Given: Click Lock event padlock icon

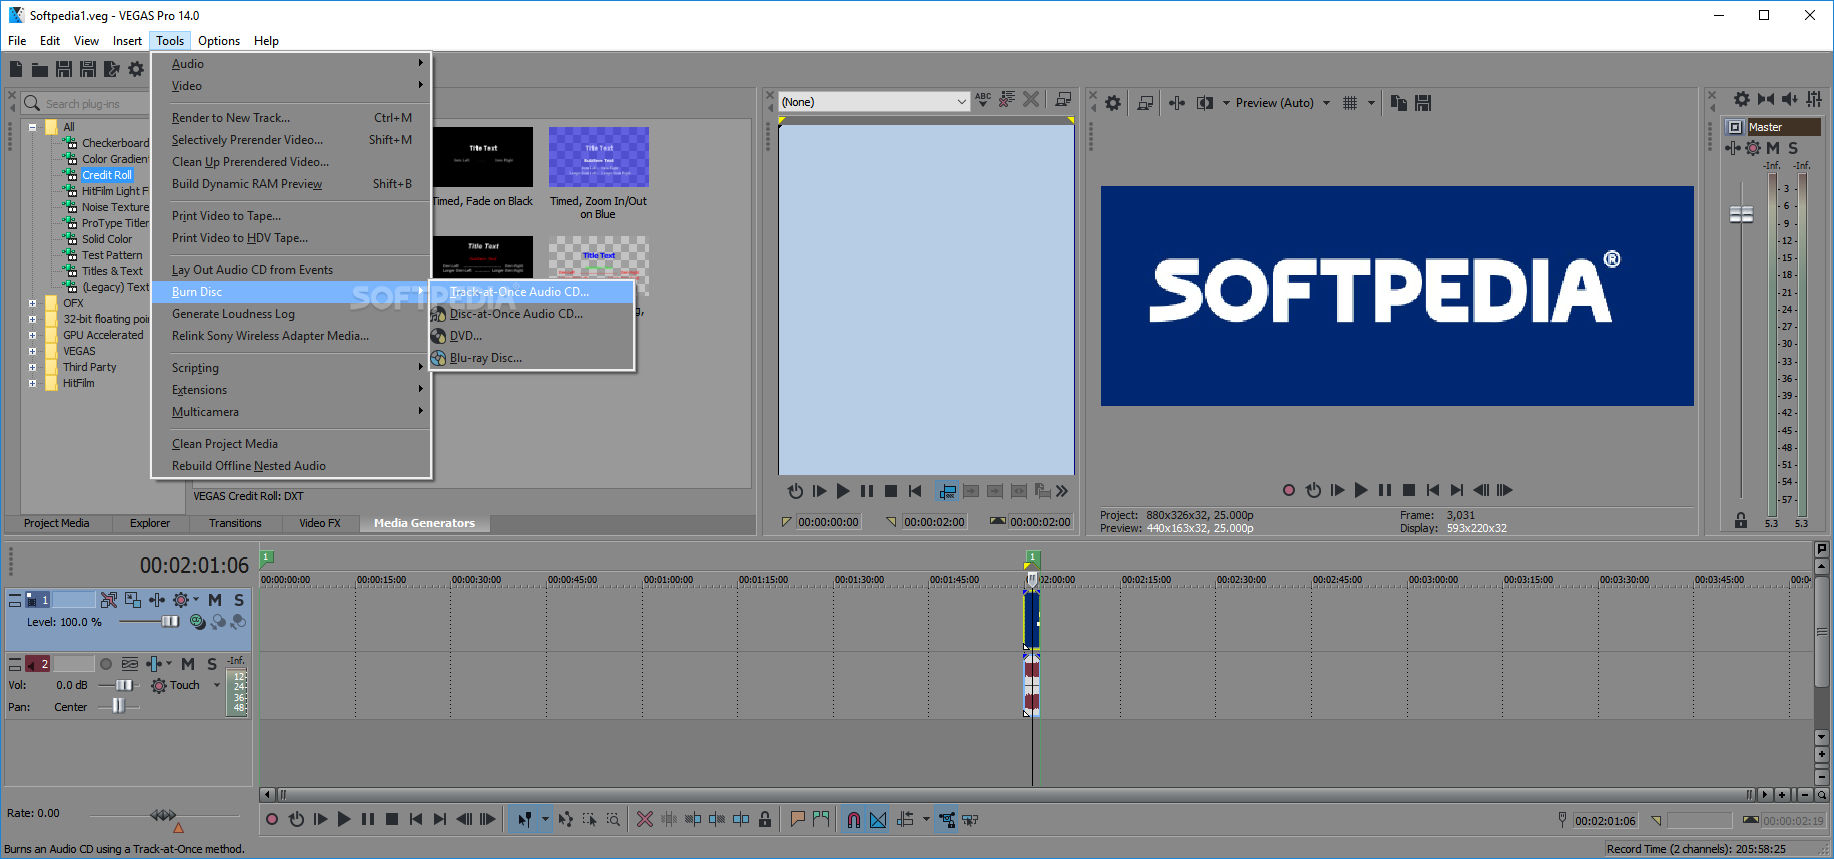Looking at the screenshot, I should point(765,819).
